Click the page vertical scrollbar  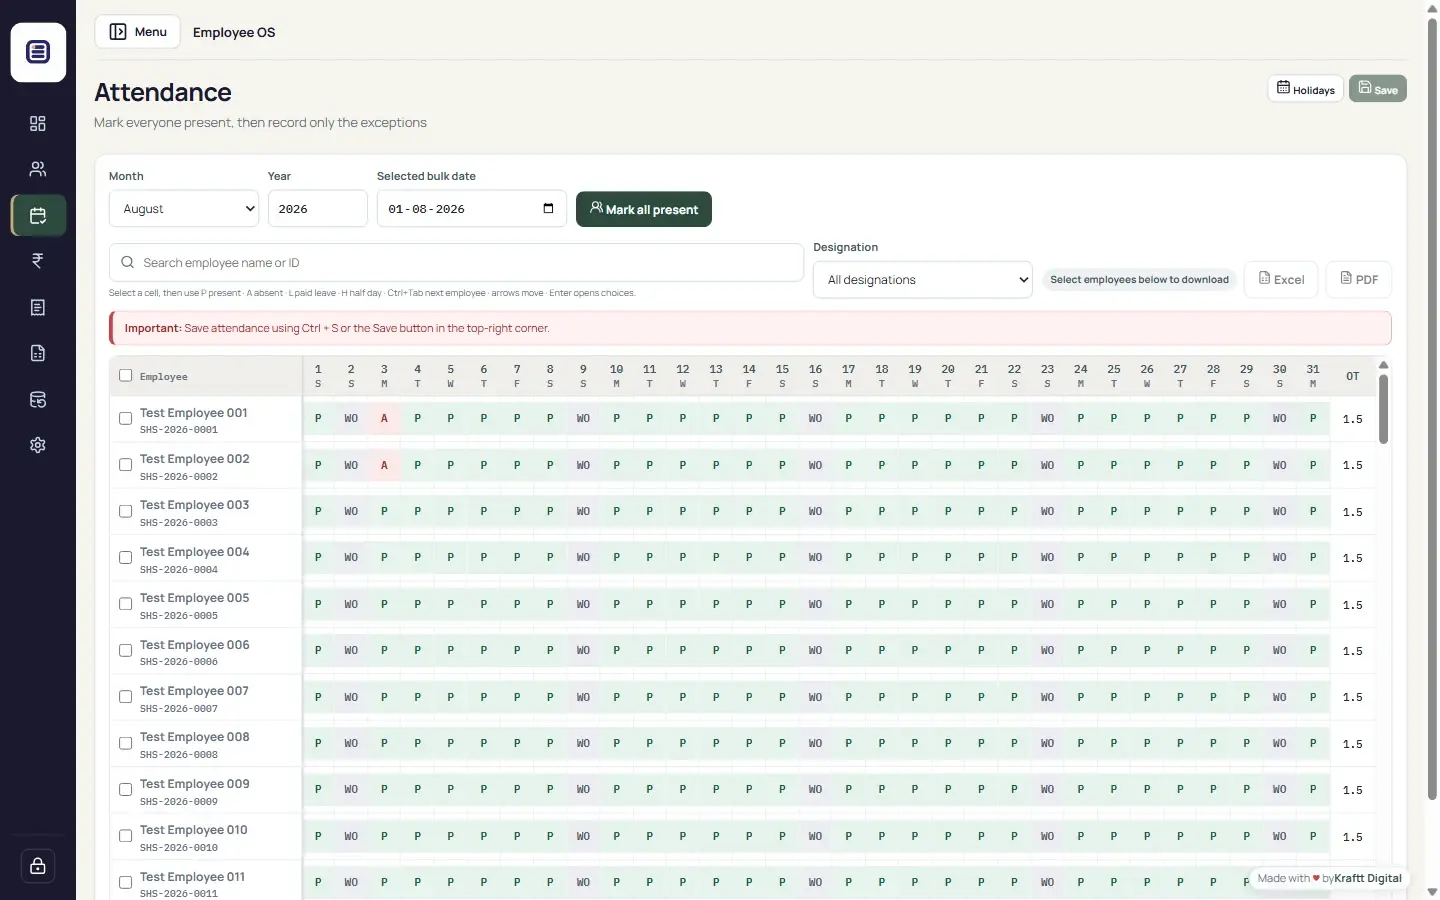1432,410
